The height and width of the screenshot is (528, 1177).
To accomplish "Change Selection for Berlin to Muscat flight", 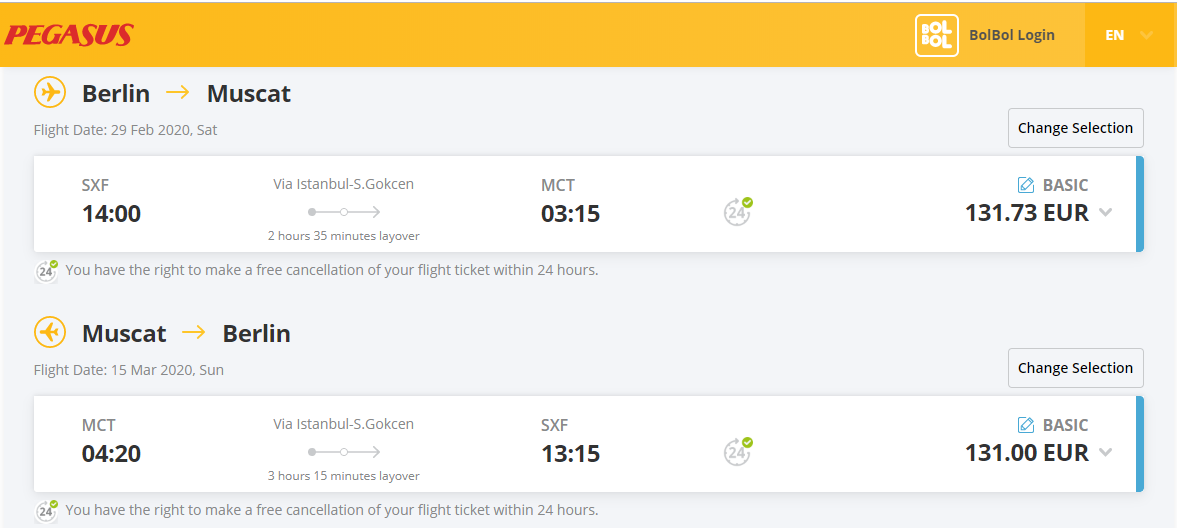I will (x=1075, y=128).
